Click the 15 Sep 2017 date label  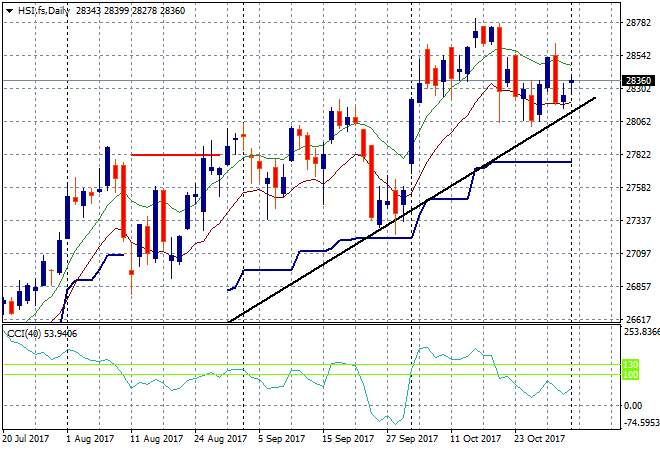click(x=348, y=439)
